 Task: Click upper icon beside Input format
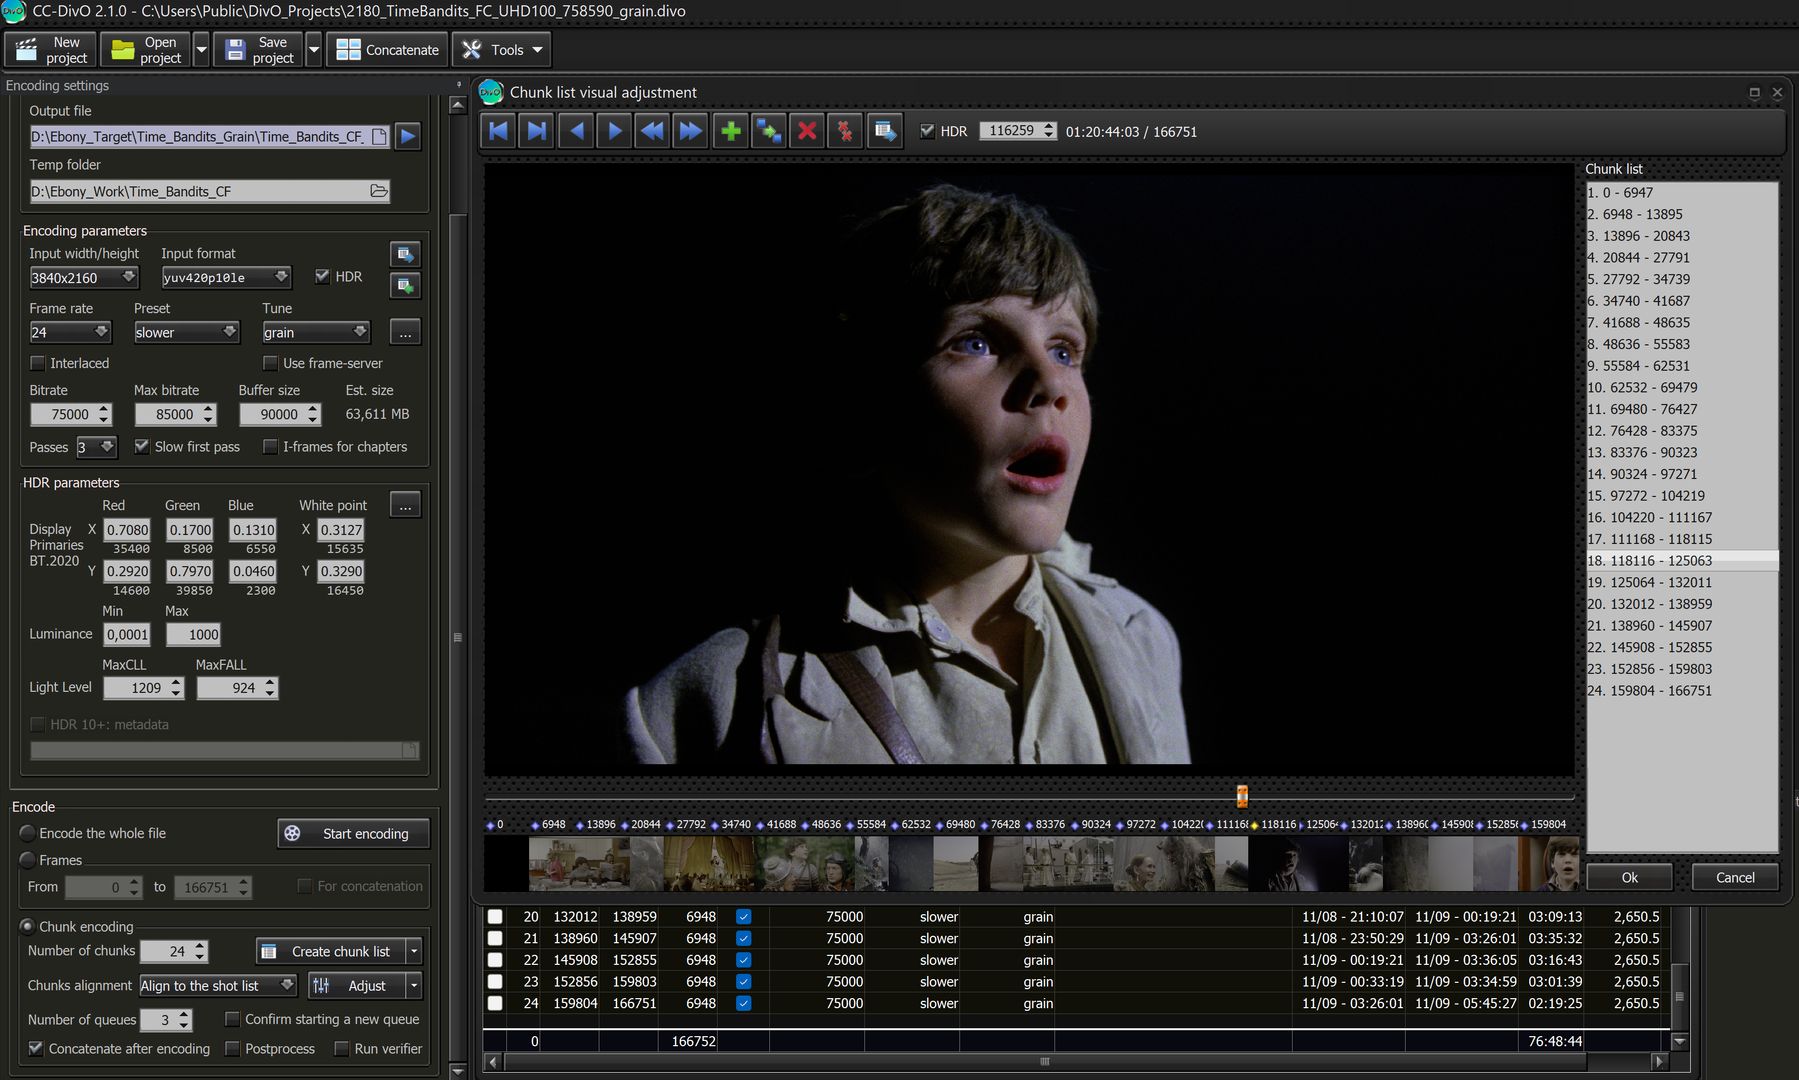[x=405, y=254]
